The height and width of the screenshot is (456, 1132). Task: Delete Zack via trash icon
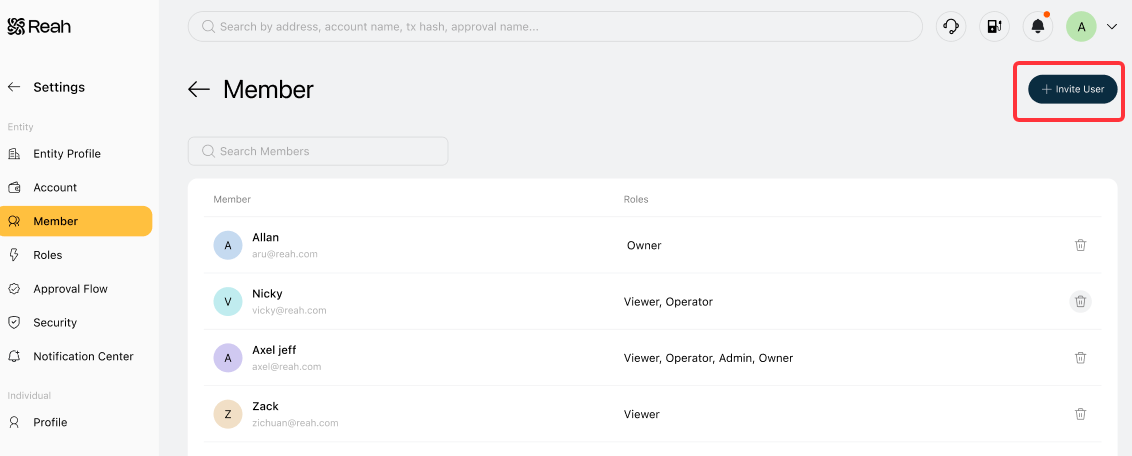tap(1080, 414)
